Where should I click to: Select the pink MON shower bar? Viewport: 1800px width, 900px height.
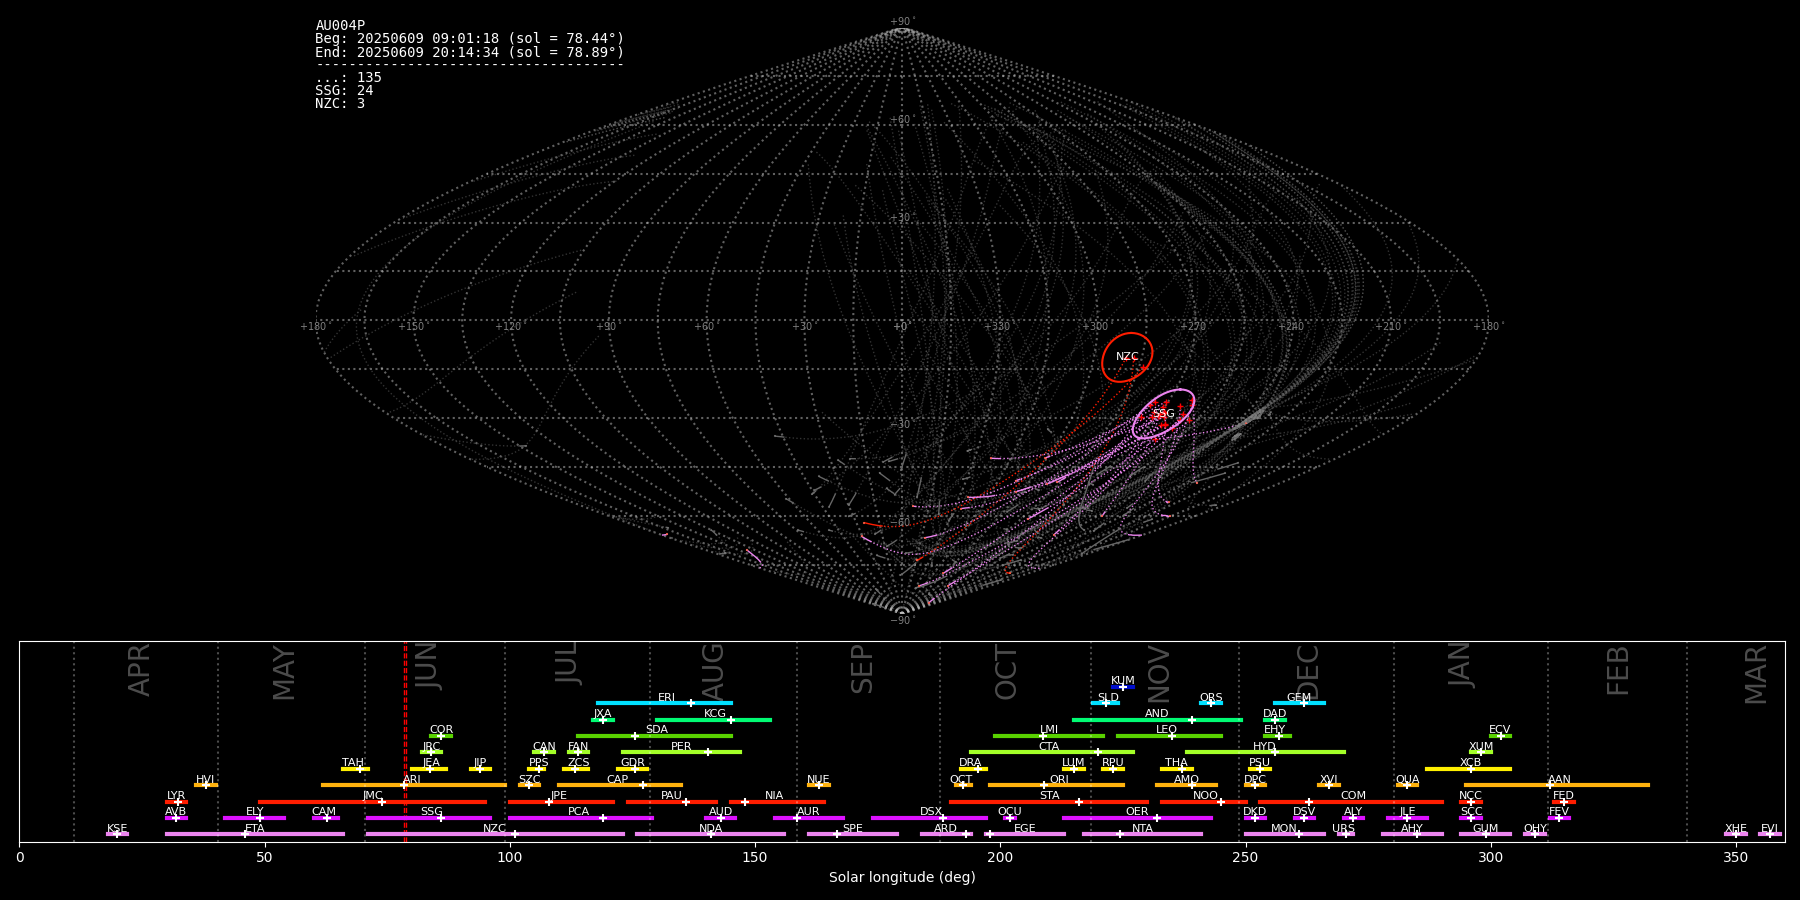(1284, 834)
